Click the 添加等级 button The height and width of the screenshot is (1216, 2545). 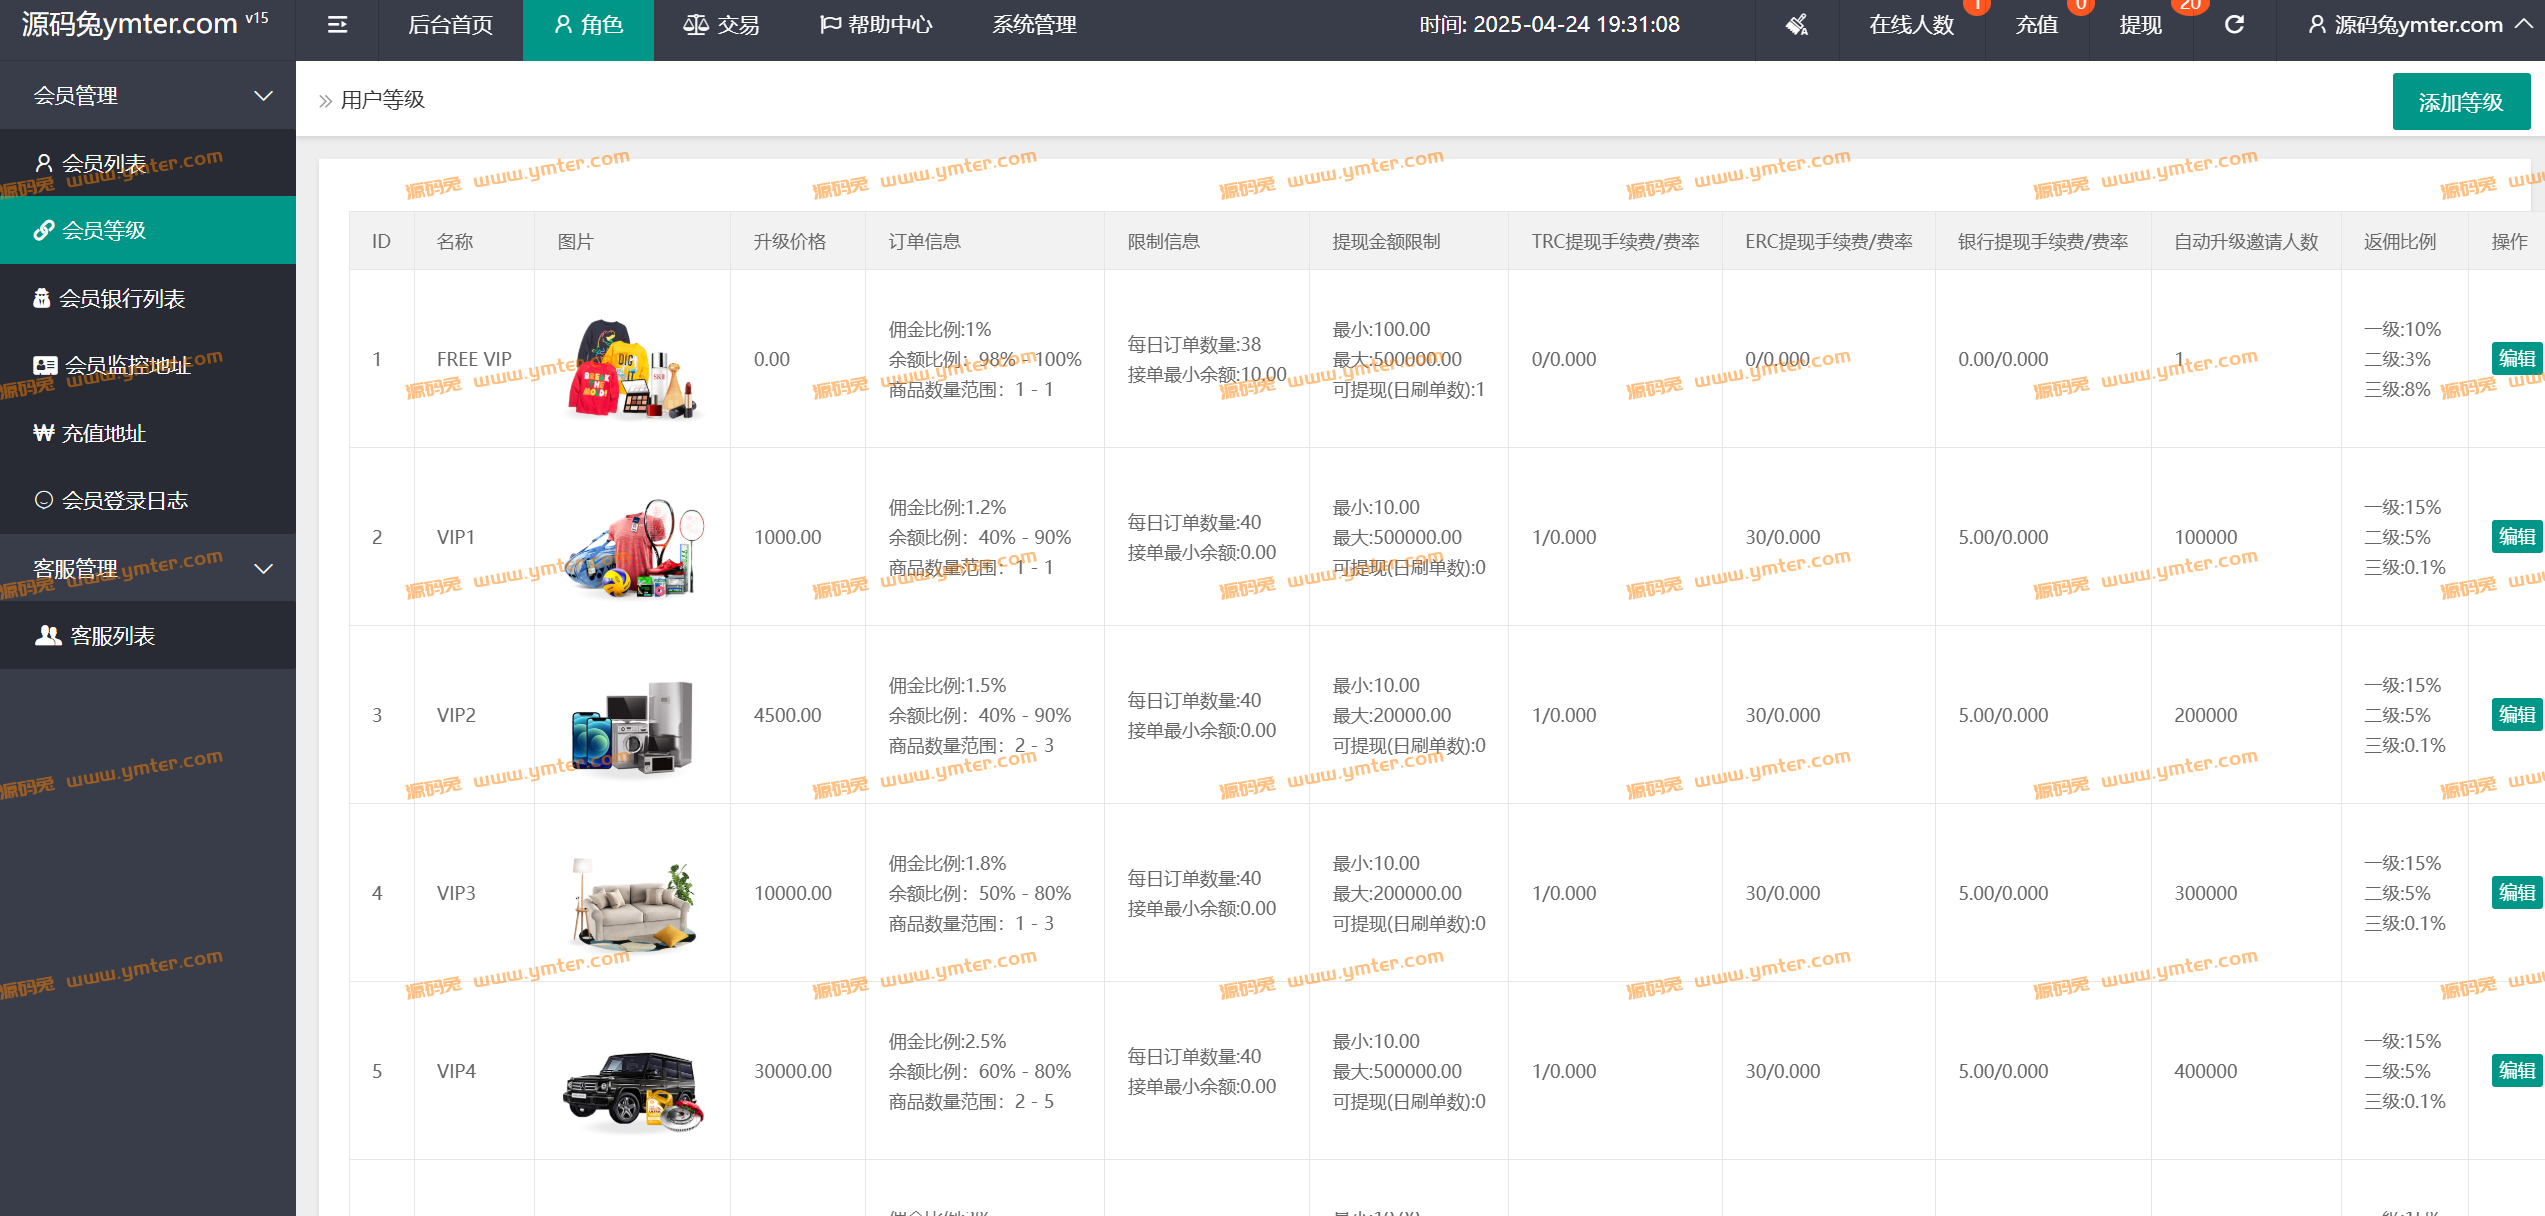2461,102
